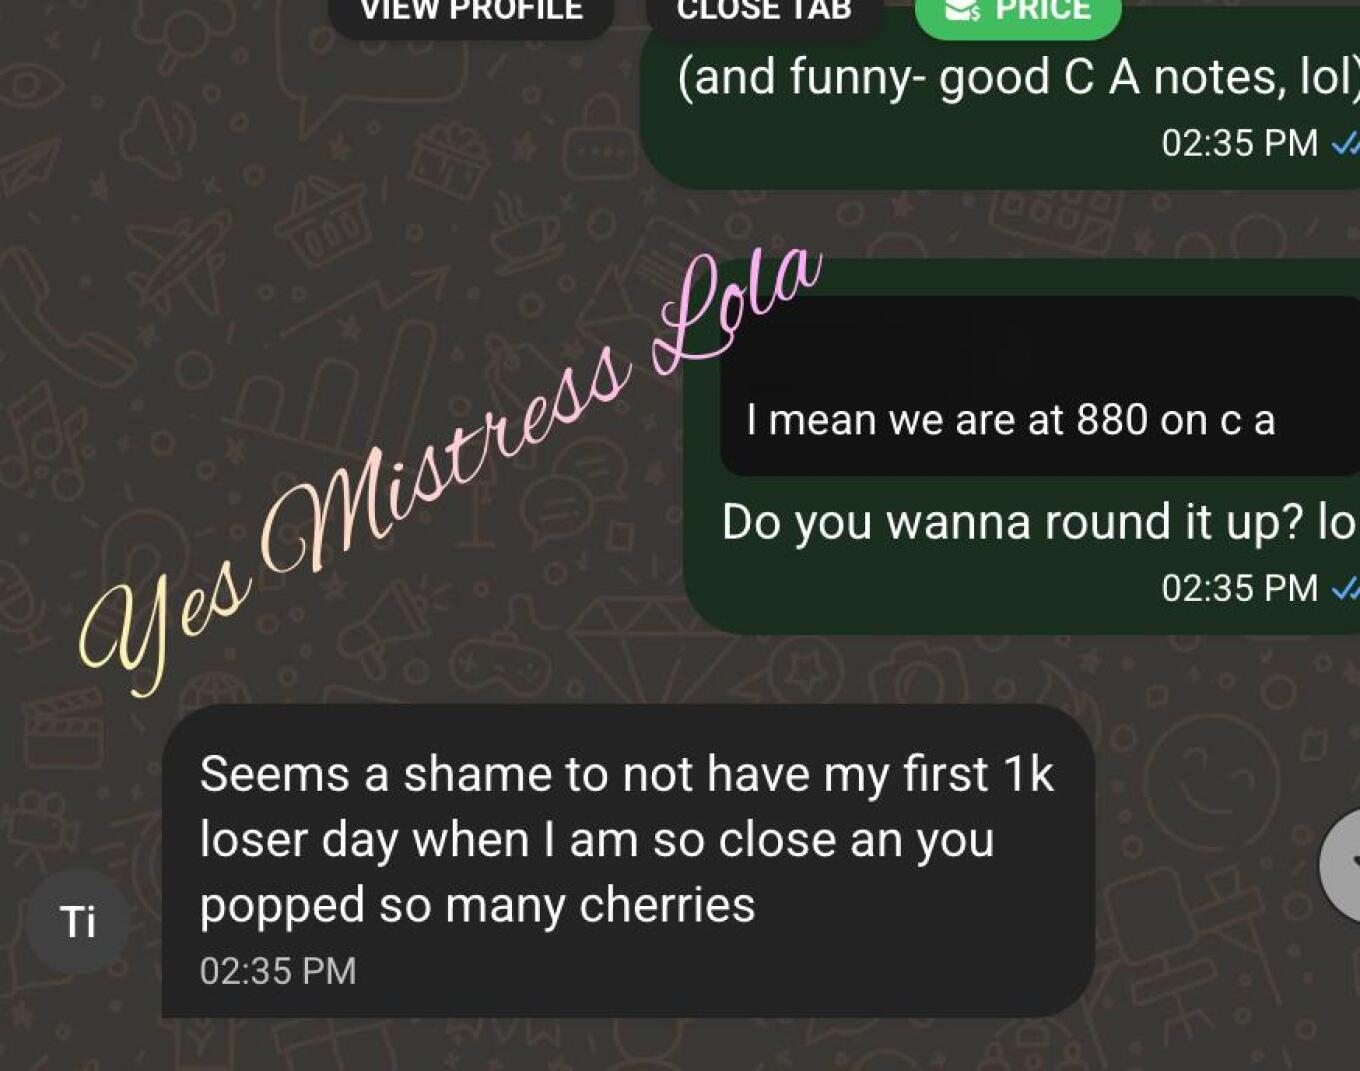
Task: Click "popped so many cherries" text line
Action: pos(477,906)
